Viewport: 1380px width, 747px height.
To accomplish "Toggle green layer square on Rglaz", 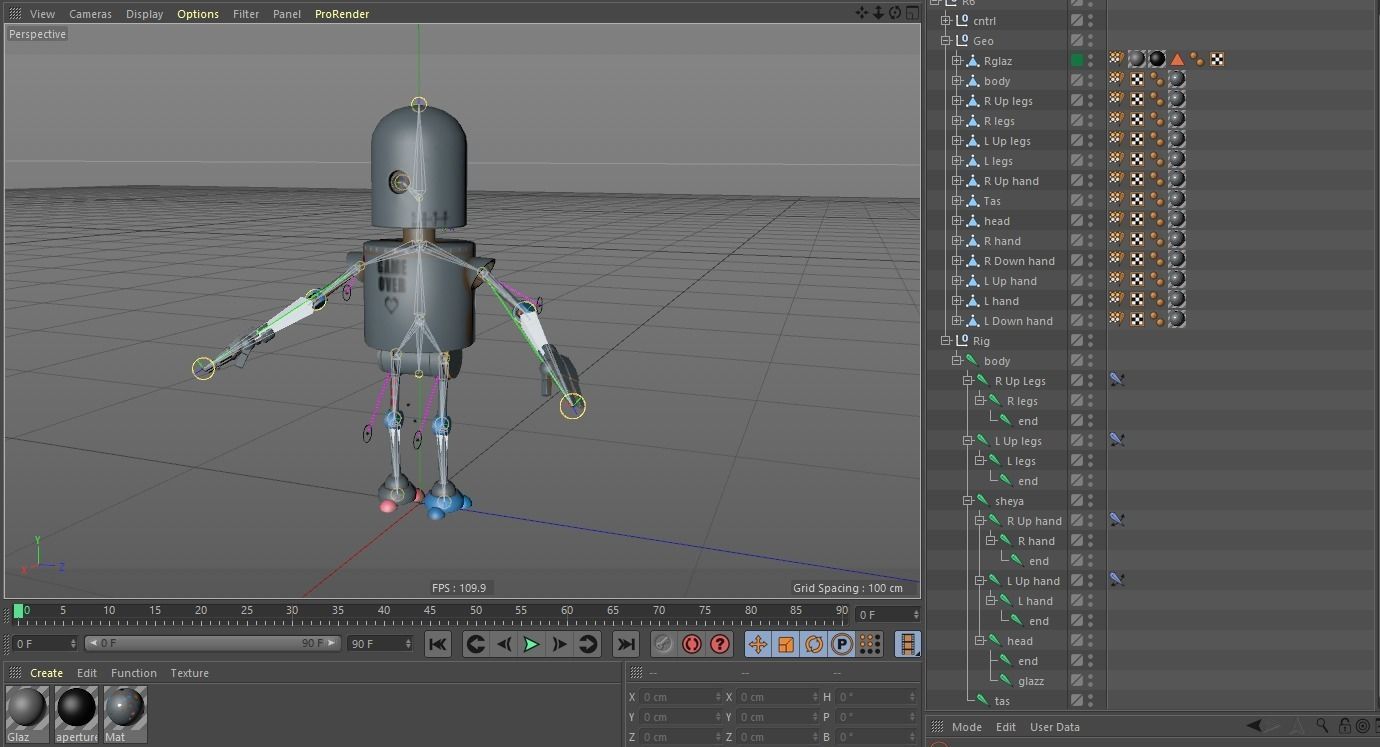I will click(1077, 60).
